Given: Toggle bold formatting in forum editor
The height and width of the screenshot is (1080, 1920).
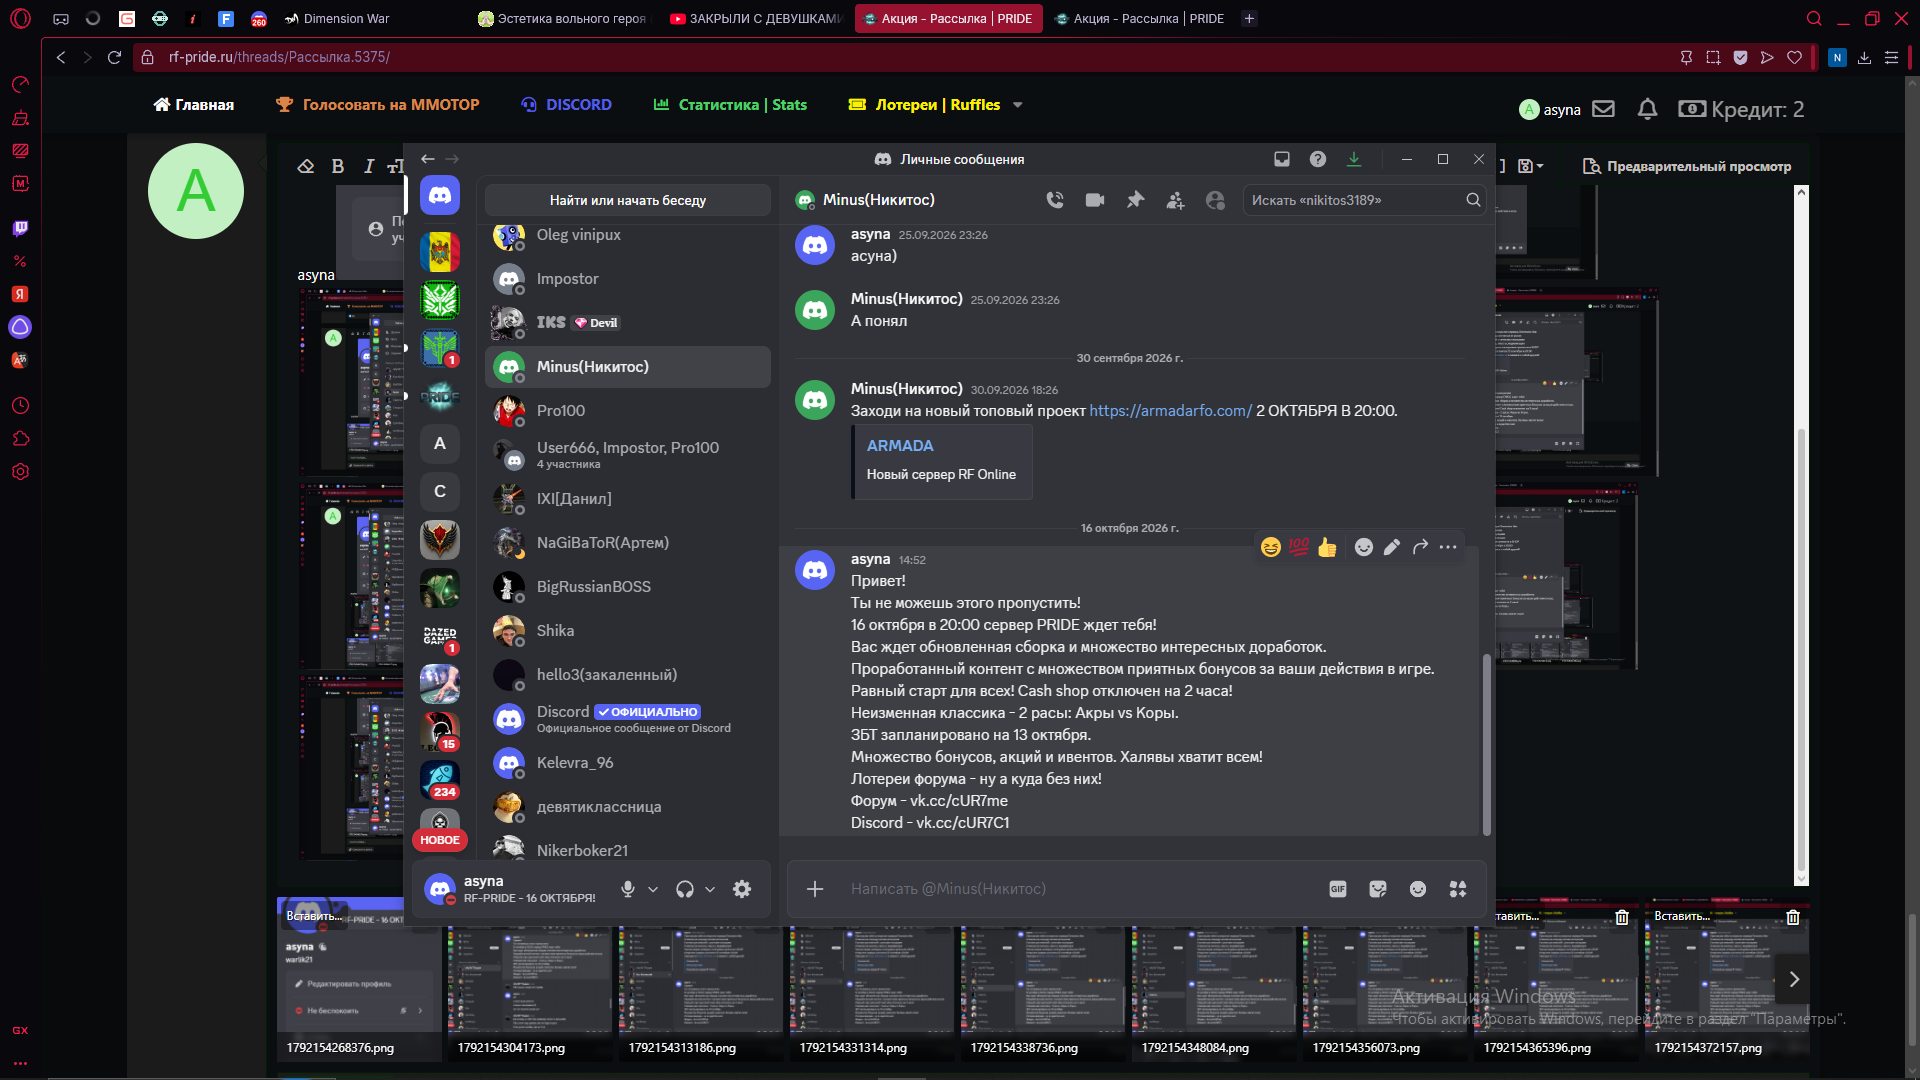Looking at the screenshot, I should coord(338,166).
